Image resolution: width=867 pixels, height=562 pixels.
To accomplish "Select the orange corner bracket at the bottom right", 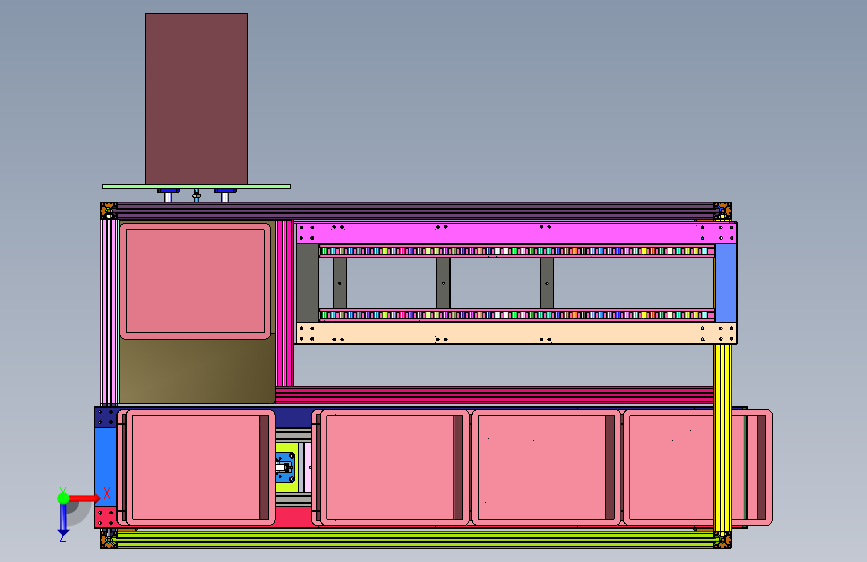I will 722,540.
